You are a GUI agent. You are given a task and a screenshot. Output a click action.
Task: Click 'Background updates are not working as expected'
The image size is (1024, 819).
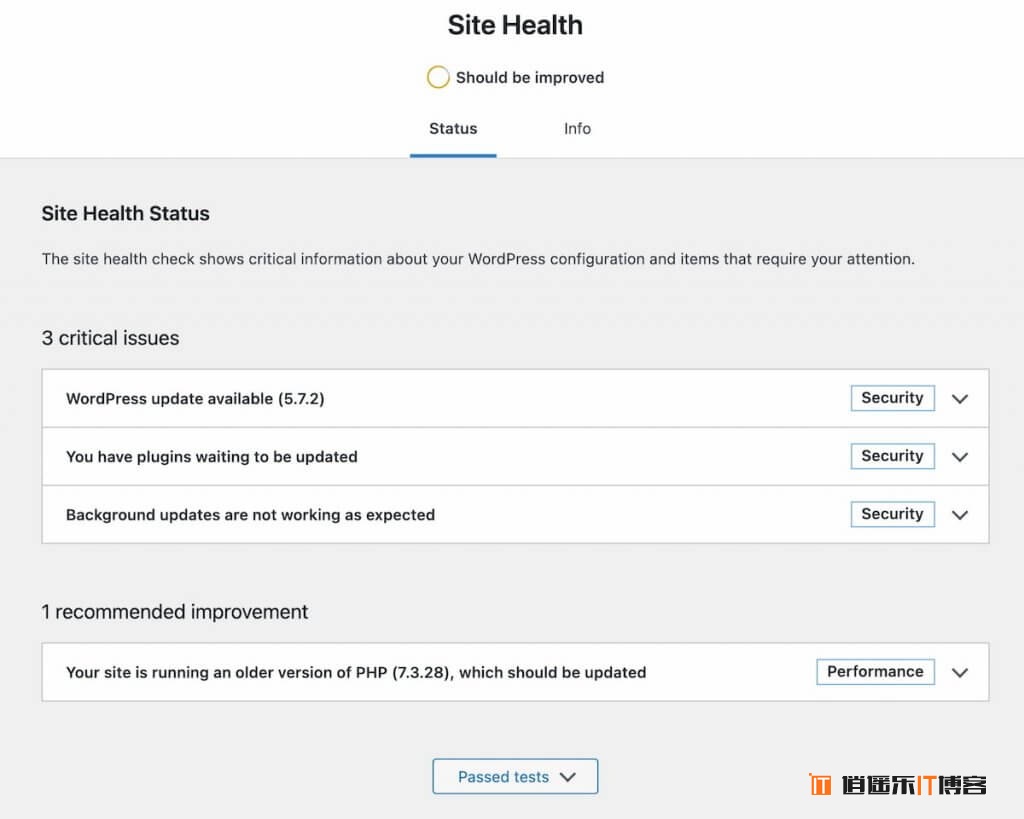tap(250, 515)
